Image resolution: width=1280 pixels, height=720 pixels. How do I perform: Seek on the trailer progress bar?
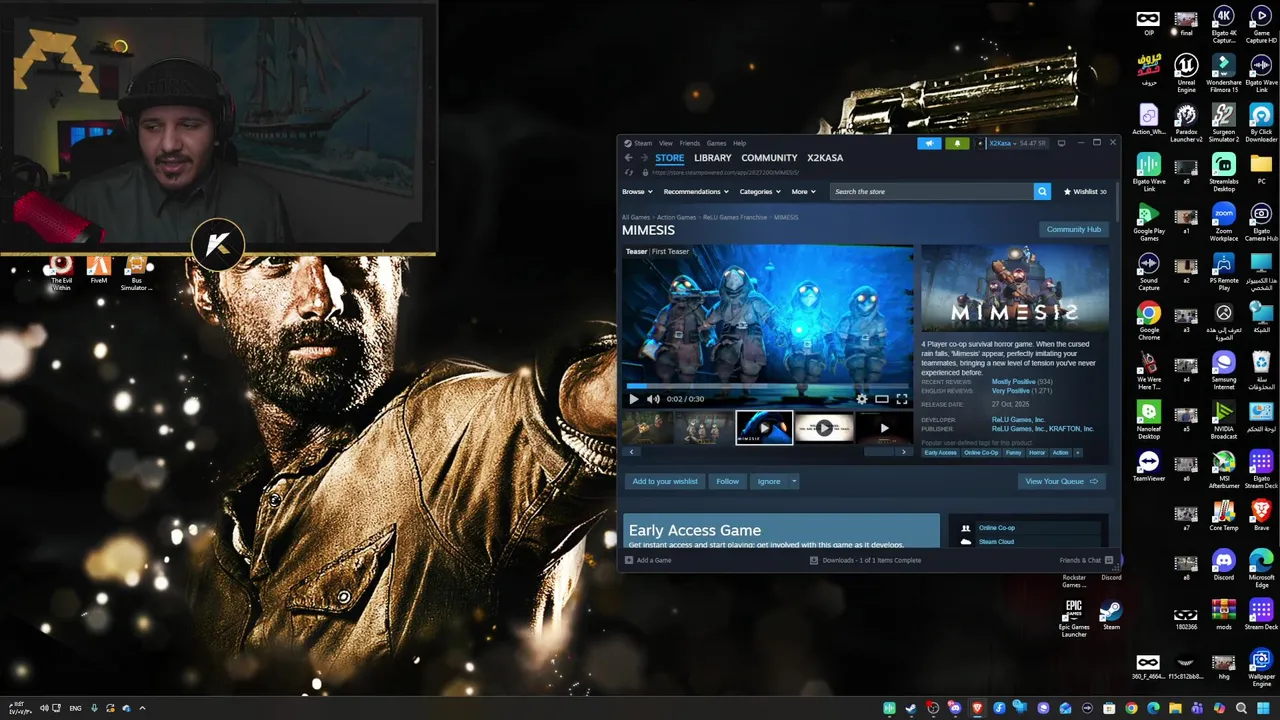(767, 385)
